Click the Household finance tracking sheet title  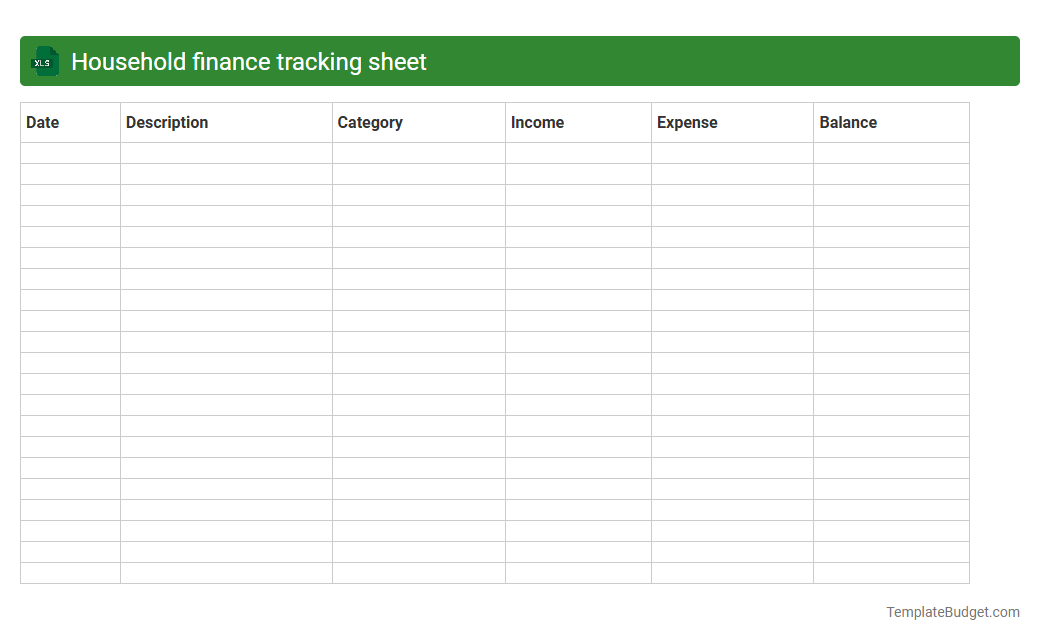[x=248, y=61]
